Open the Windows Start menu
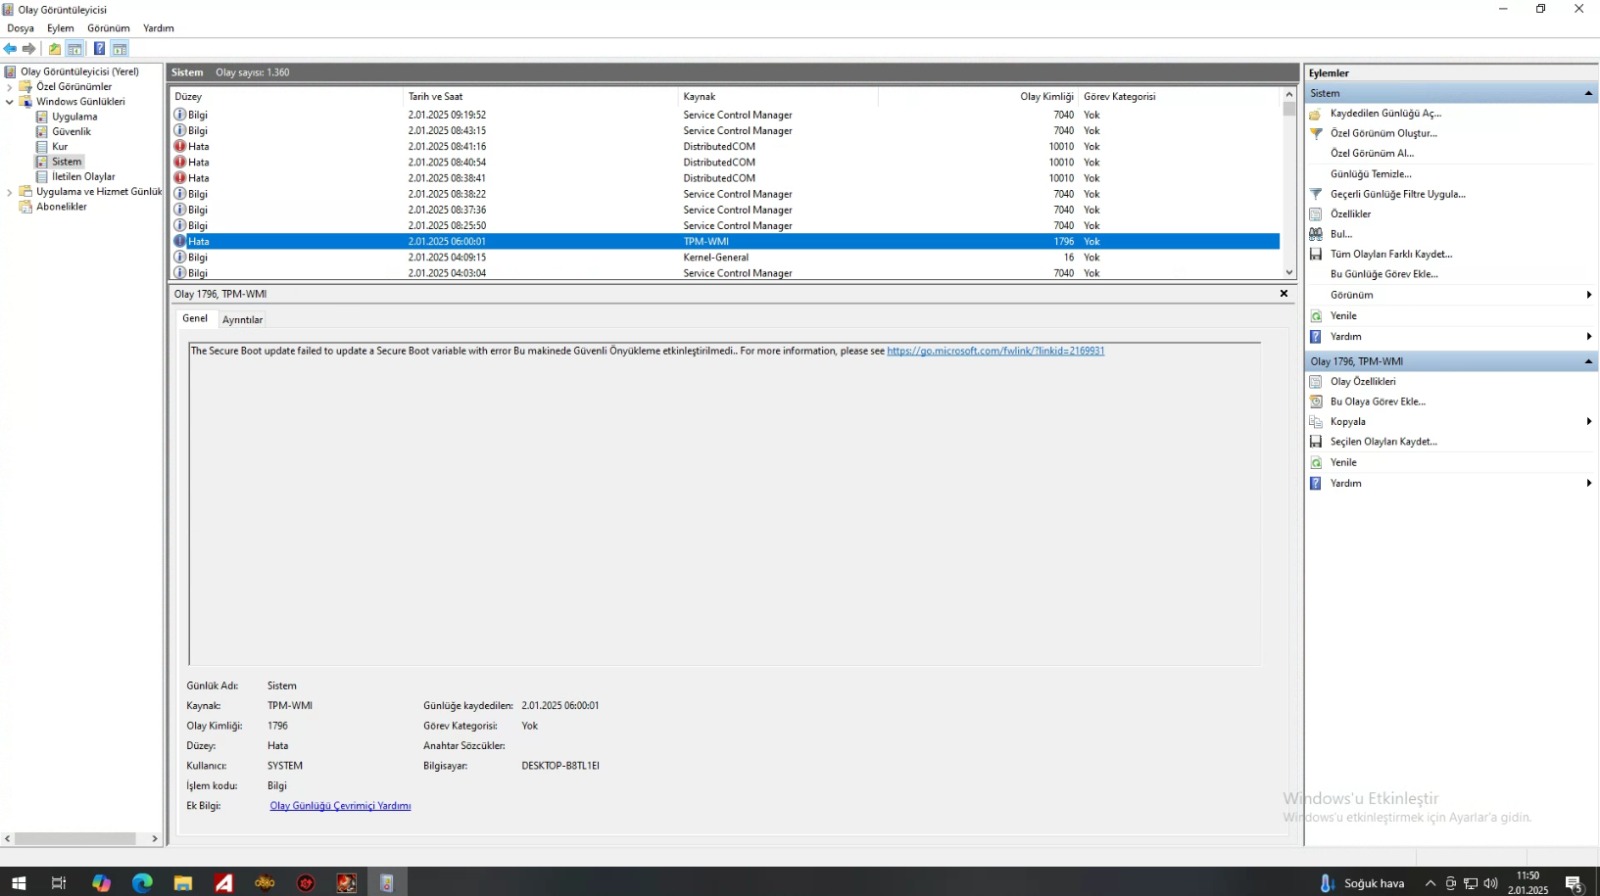Image resolution: width=1600 pixels, height=896 pixels. pos(18,883)
